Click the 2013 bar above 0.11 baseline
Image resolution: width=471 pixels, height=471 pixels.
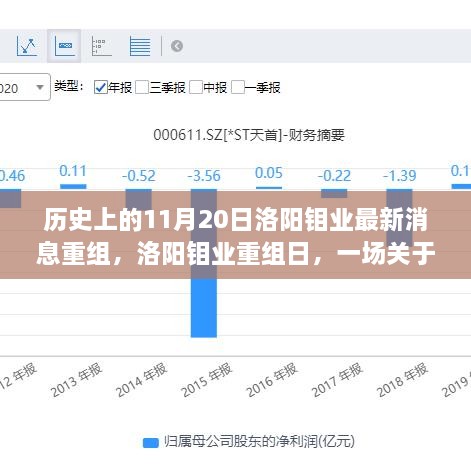(73, 187)
